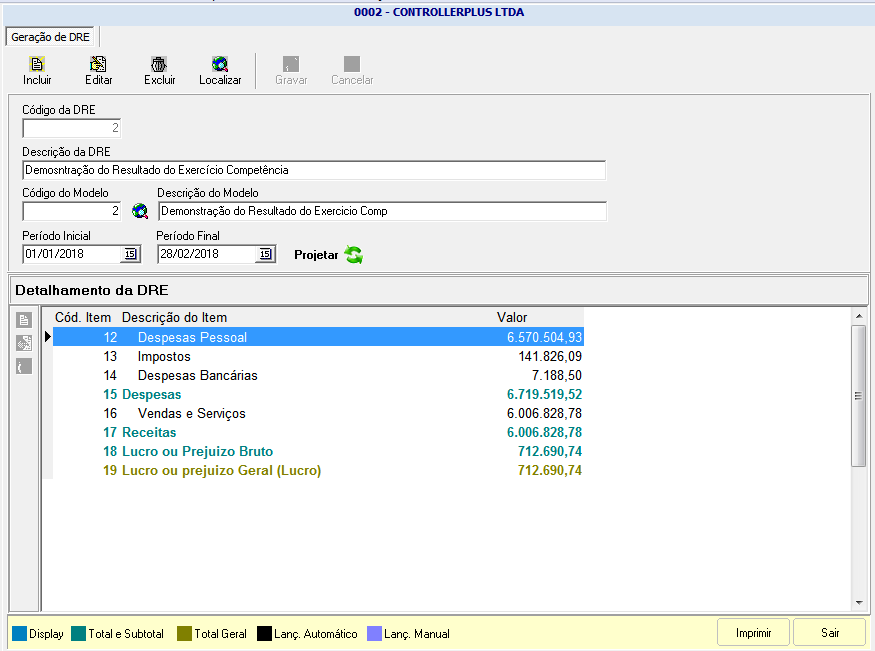Select row 16 Vendas e Serviços

pos(318,413)
